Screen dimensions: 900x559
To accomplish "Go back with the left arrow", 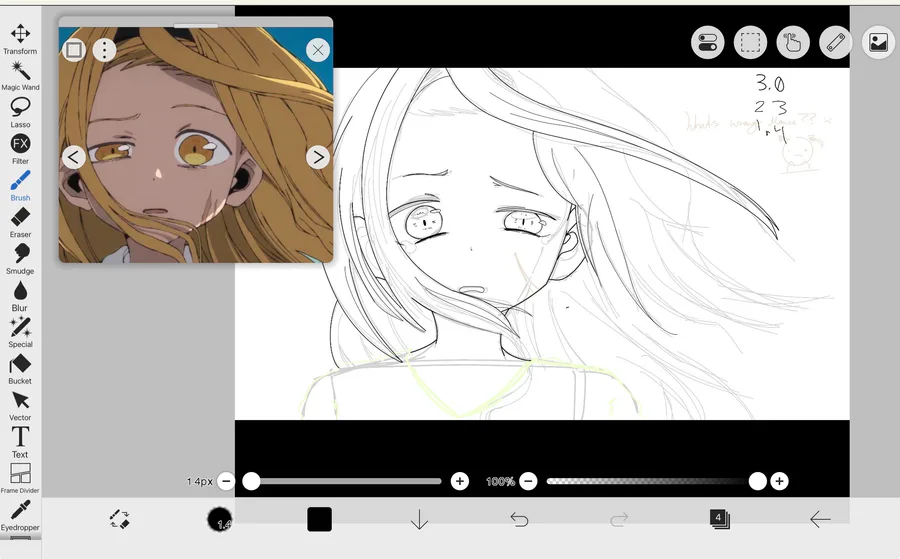I will point(820,519).
